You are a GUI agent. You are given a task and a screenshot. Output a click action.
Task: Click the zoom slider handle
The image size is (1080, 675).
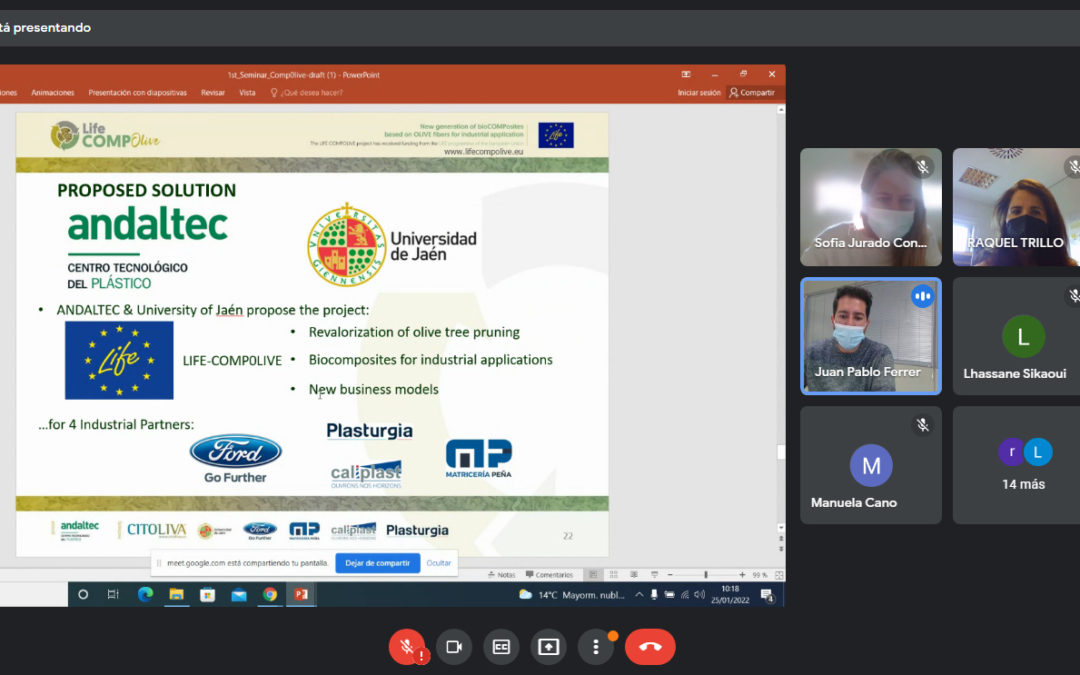(705, 574)
